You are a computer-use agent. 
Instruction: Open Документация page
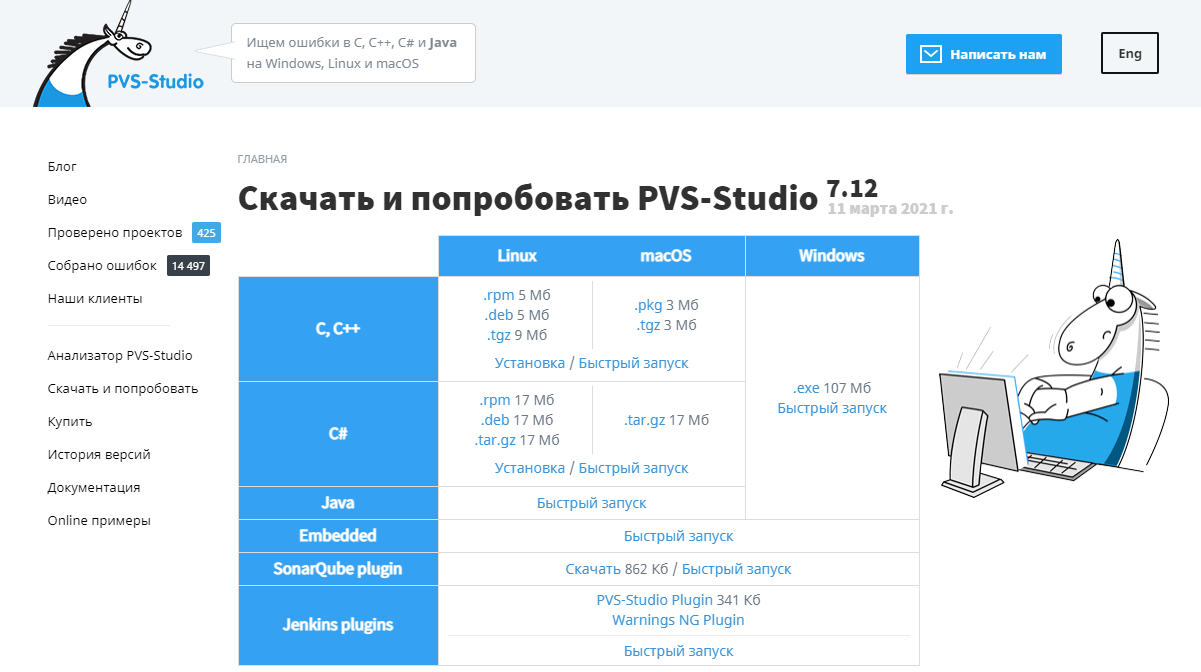pyautogui.click(x=94, y=487)
